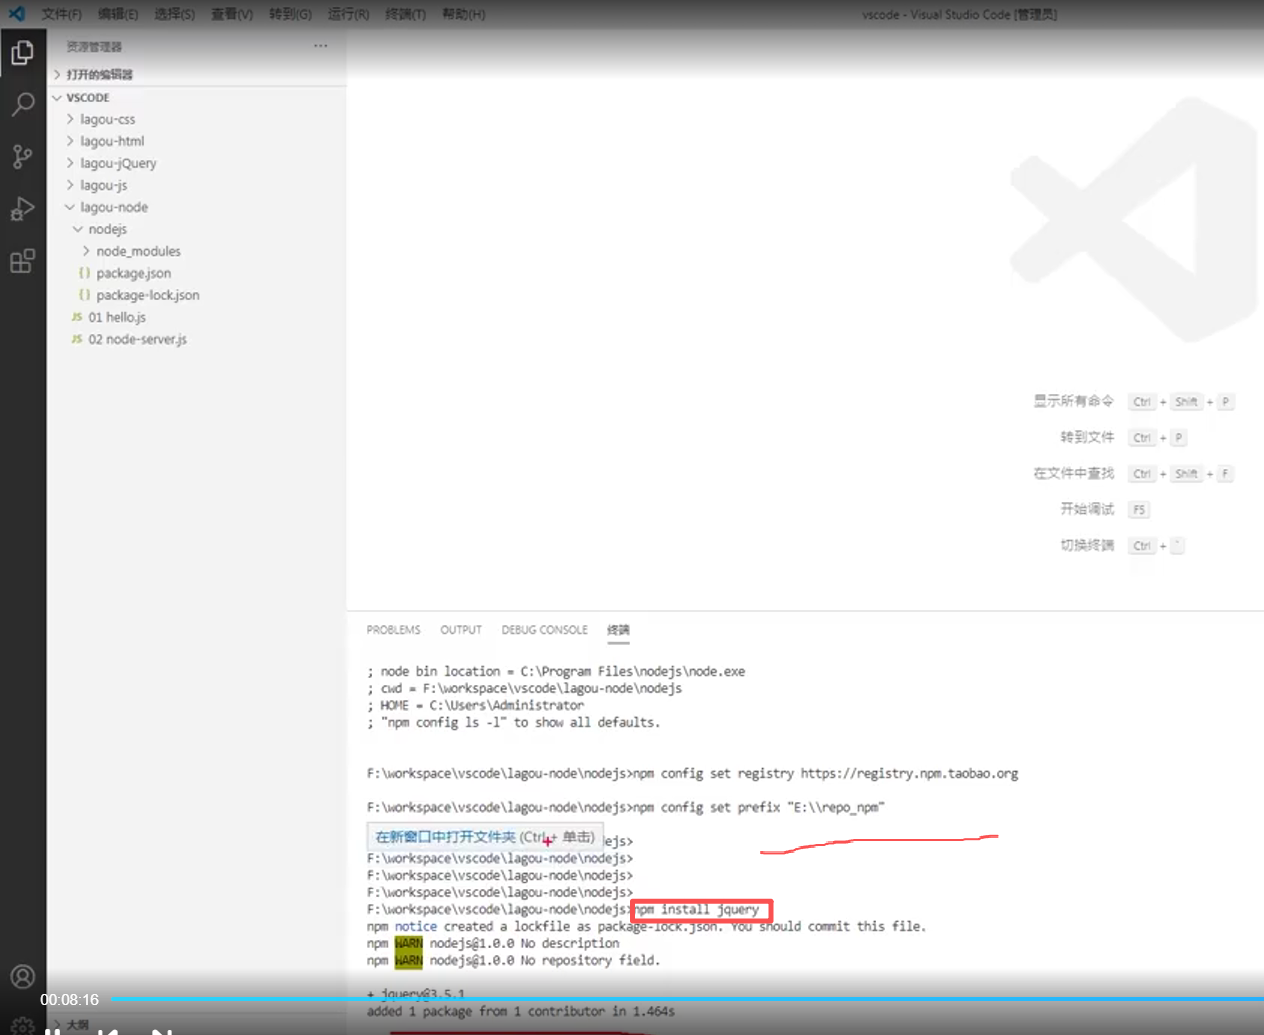Open the Source Control icon
This screenshot has height=1035, width=1264.
pos(22,156)
